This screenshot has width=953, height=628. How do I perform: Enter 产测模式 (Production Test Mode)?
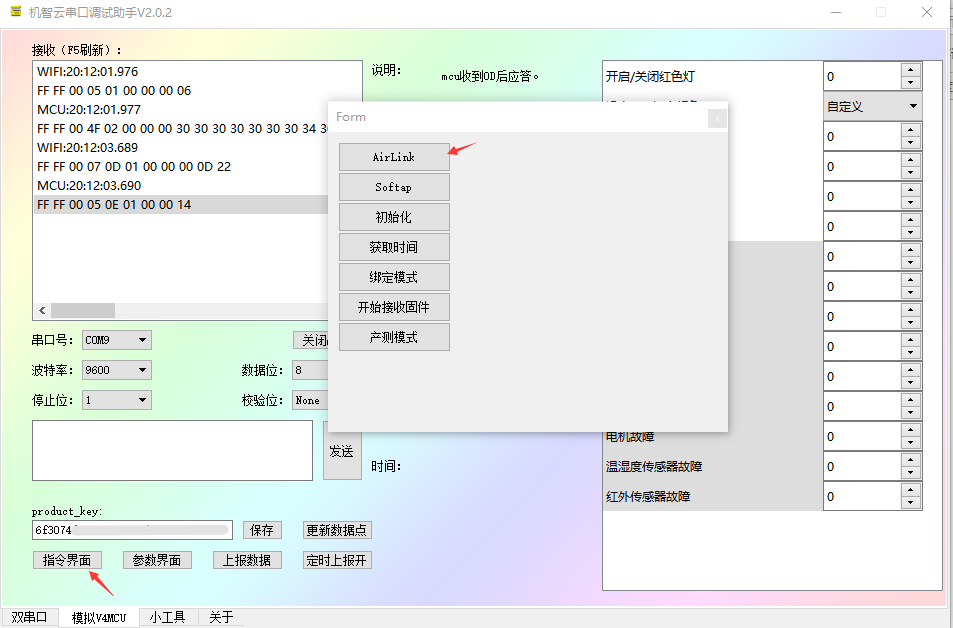point(394,337)
